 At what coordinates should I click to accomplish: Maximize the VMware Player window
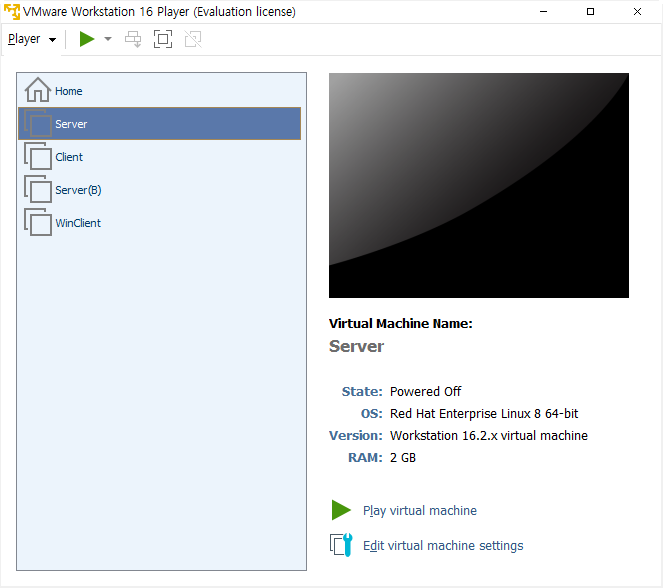pyautogui.click(x=590, y=11)
